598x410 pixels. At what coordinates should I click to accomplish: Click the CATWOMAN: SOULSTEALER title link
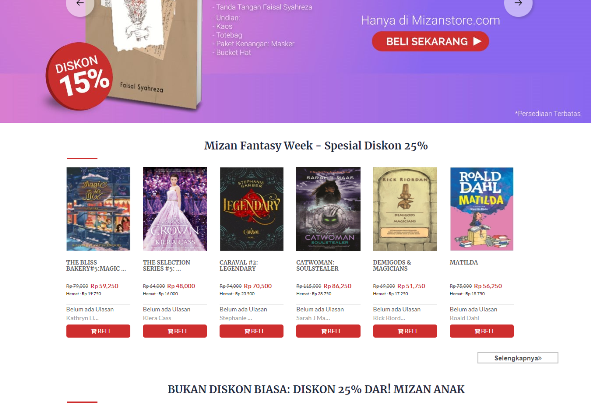pyautogui.click(x=317, y=265)
